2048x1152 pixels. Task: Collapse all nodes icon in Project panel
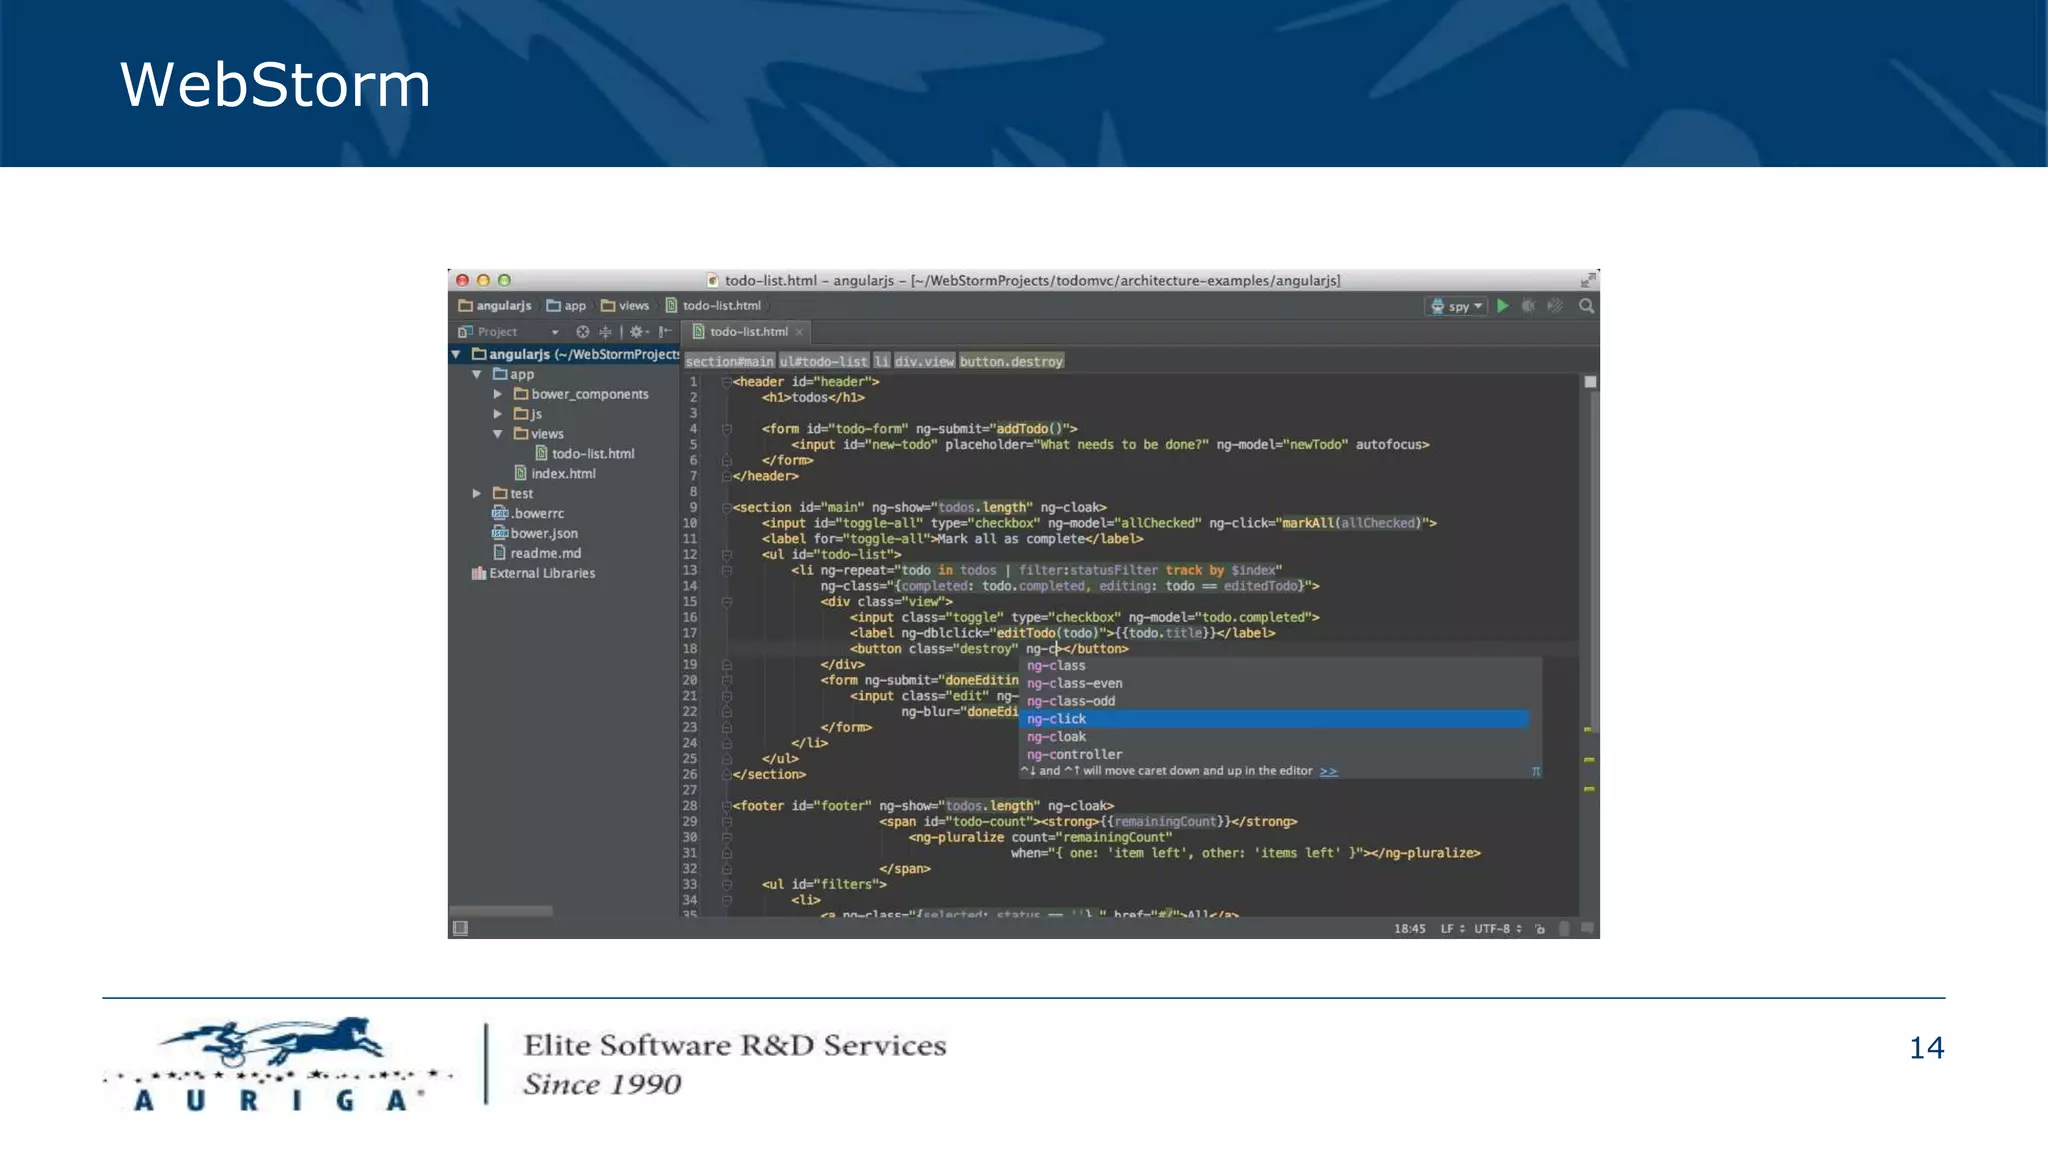[x=605, y=332]
